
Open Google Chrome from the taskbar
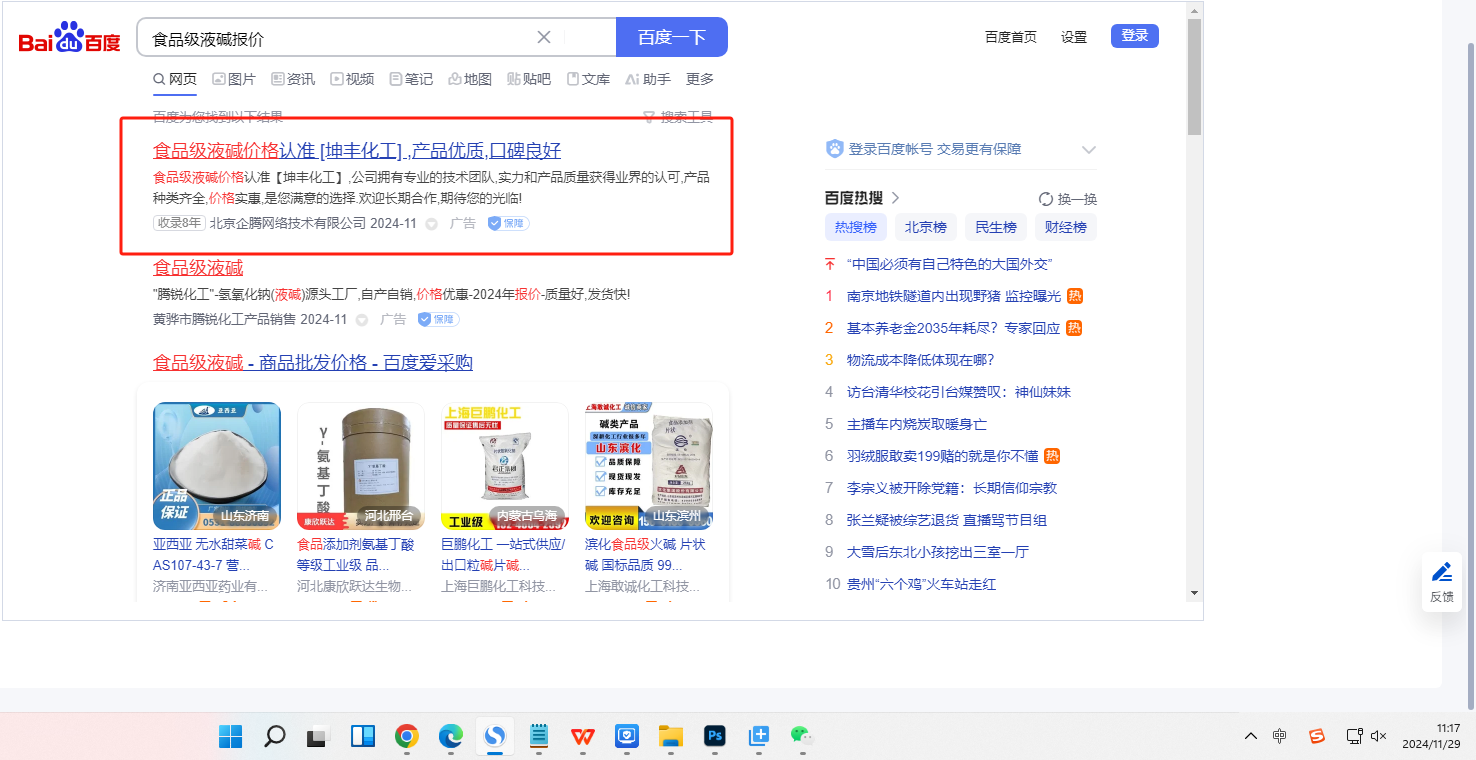click(x=406, y=737)
